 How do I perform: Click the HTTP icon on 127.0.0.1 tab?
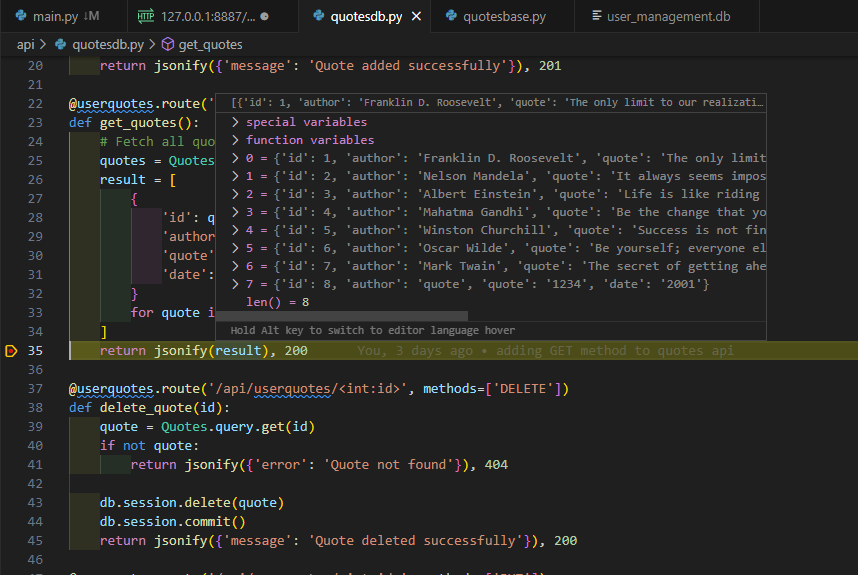(146, 16)
